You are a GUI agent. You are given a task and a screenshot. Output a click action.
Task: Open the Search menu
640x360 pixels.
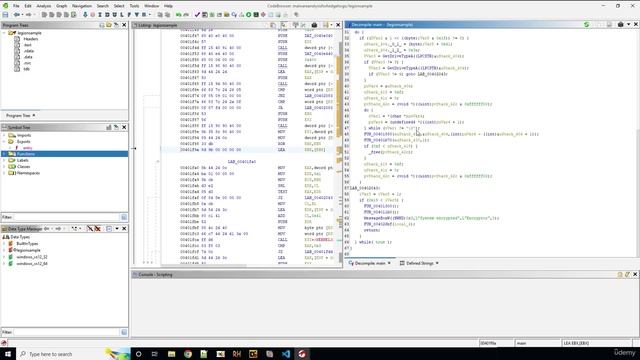click(x=102, y=6)
